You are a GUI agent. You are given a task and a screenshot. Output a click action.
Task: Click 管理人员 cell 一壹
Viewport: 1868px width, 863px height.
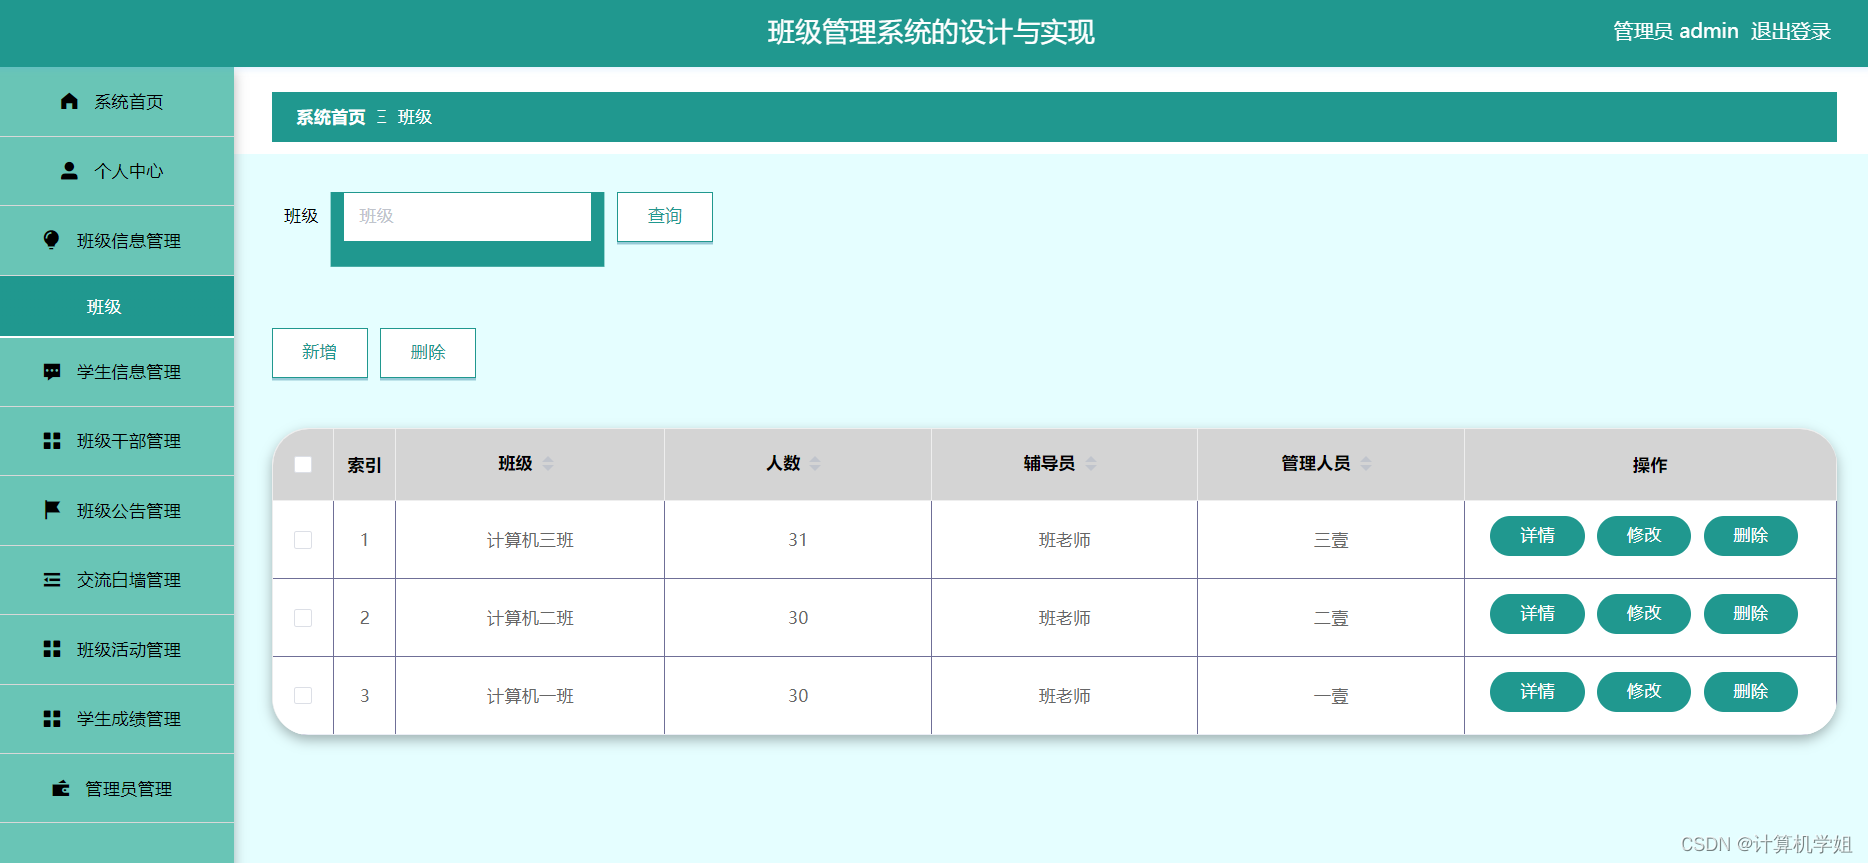[x=1331, y=696]
